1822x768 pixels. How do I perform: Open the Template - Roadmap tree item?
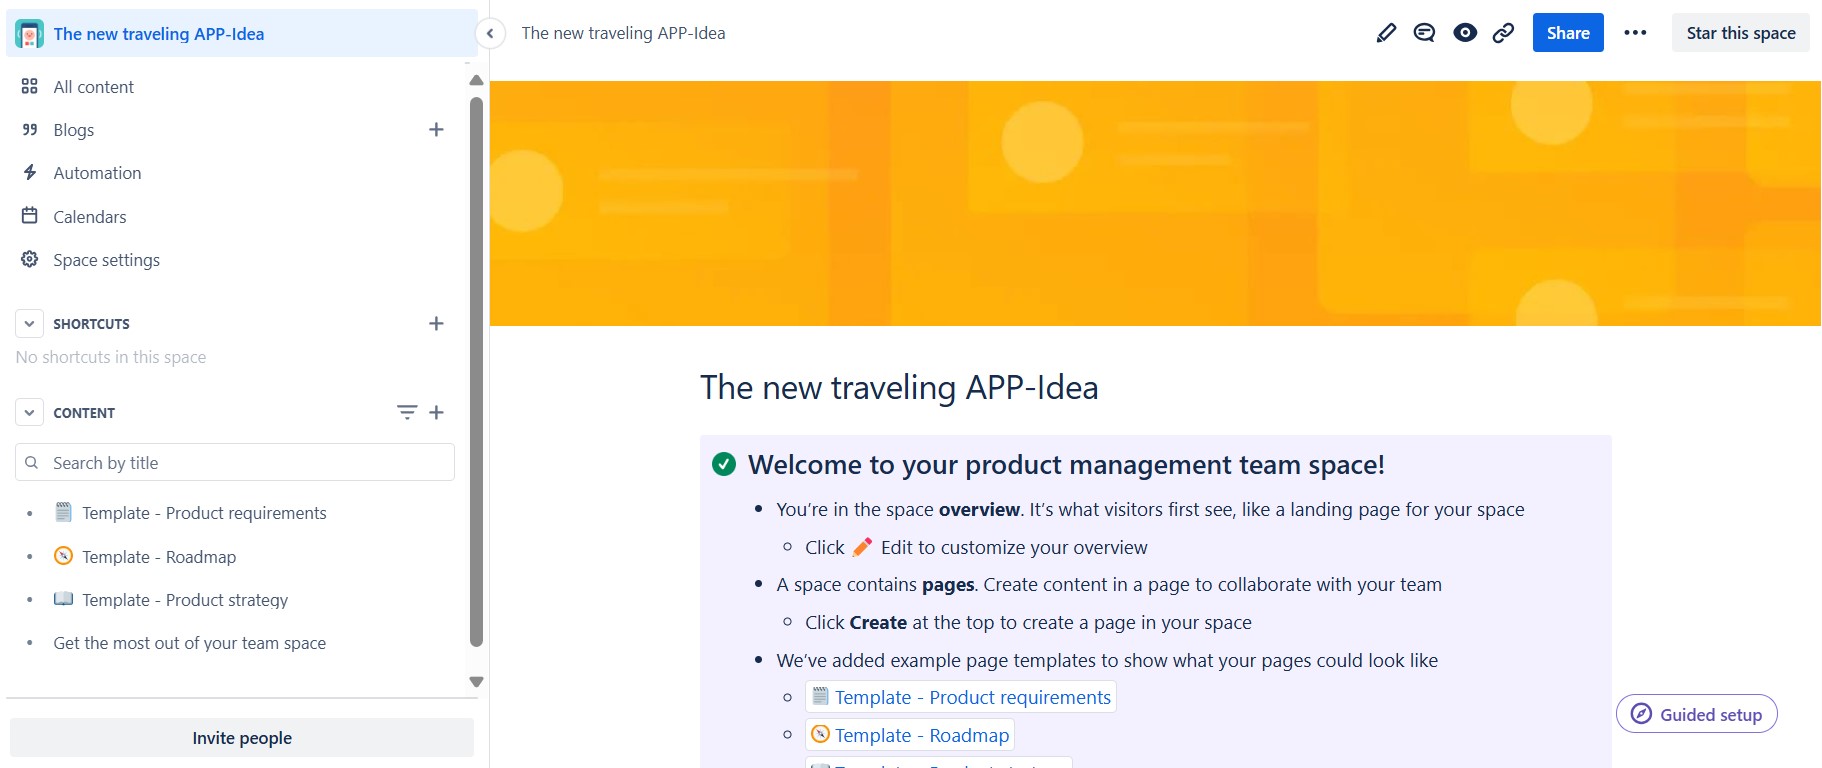click(159, 557)
